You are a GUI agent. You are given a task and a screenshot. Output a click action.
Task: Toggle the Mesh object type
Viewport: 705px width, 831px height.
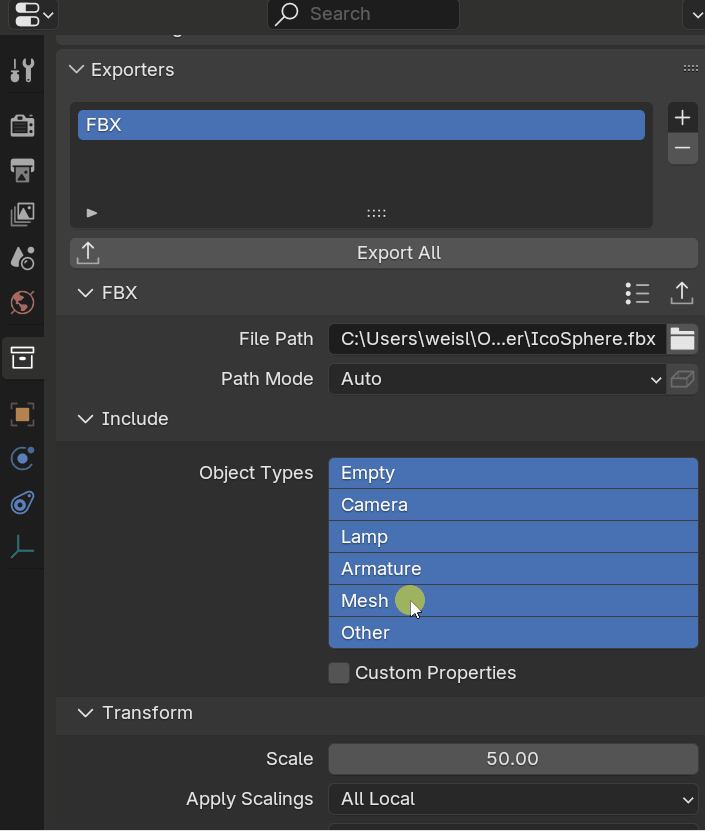pyautogui.click(x=513, y=601)
